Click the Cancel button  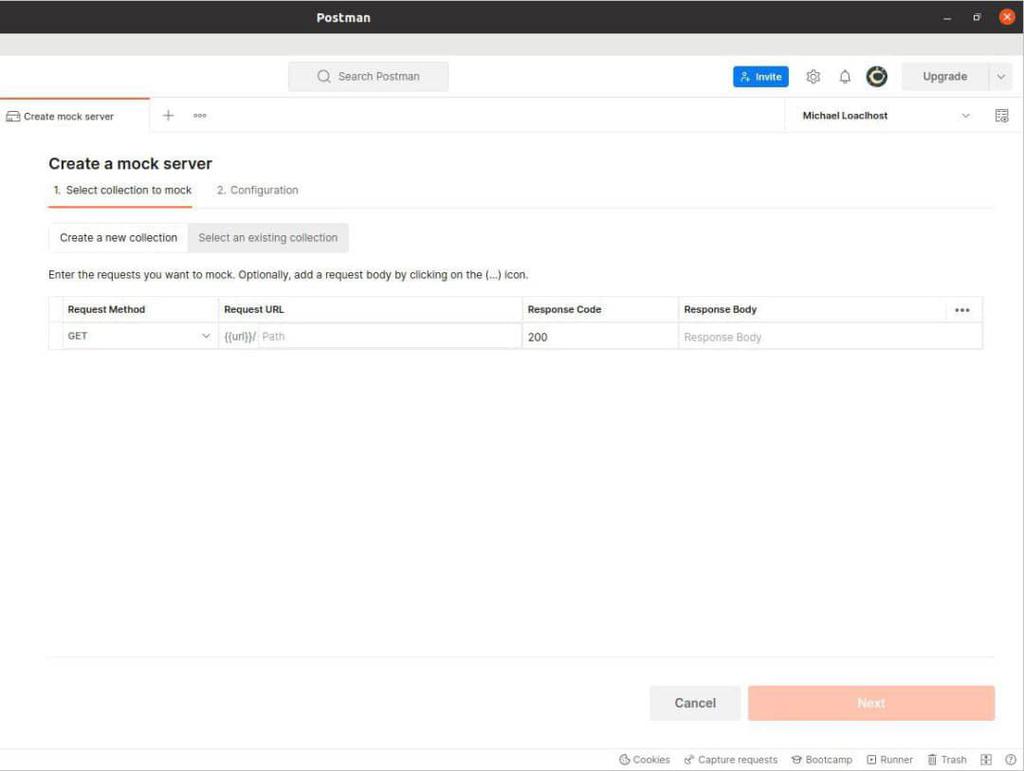(x=695, y=703)
